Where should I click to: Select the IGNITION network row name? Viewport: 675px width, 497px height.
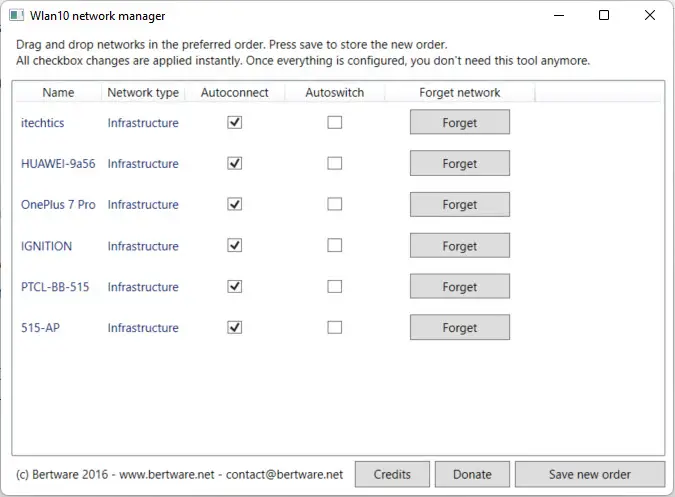click(x=46, y=246)
